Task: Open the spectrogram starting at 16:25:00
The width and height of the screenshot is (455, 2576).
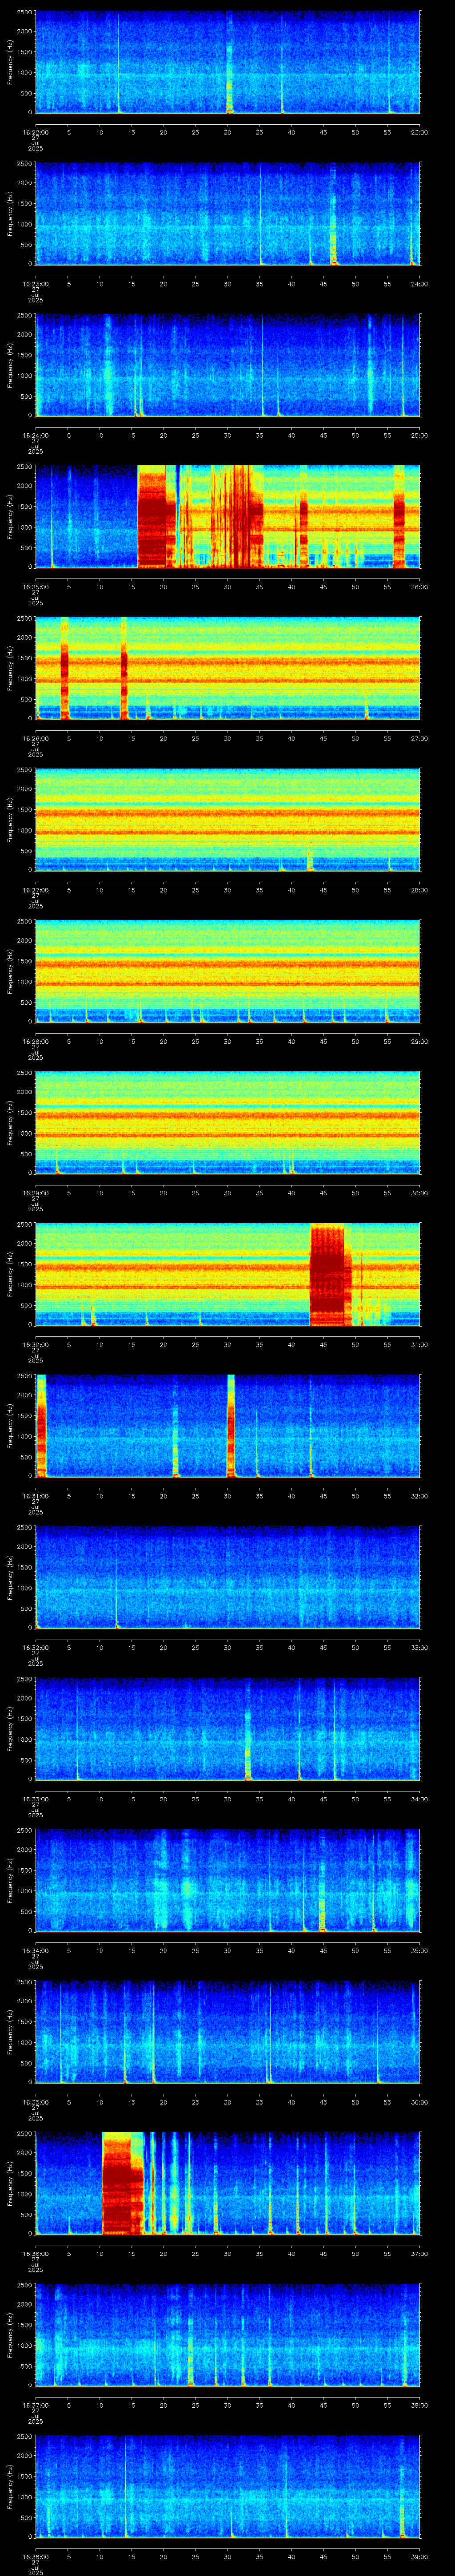Action: pos(227,517)
